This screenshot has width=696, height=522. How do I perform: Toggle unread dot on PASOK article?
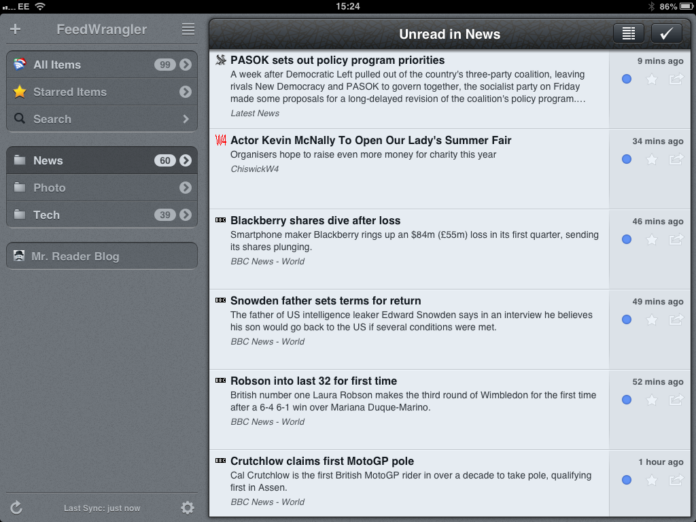[x=626, y=79]
